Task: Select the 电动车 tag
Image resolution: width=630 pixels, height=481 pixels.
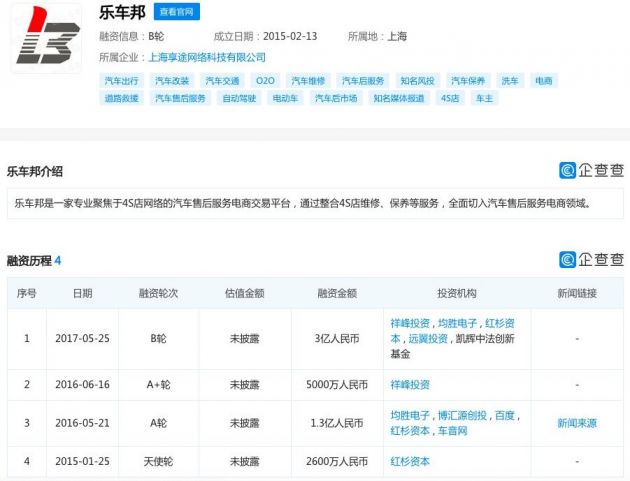Action: [285, 98]
